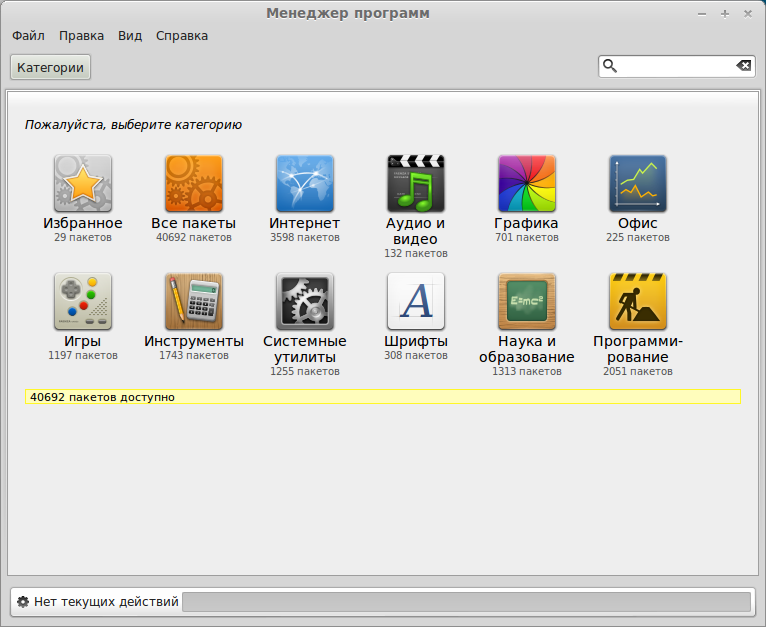Viewport: 766px width, 627px height.
Task: Select the Интернет globe category icon
Action: (x=305, y=184)
